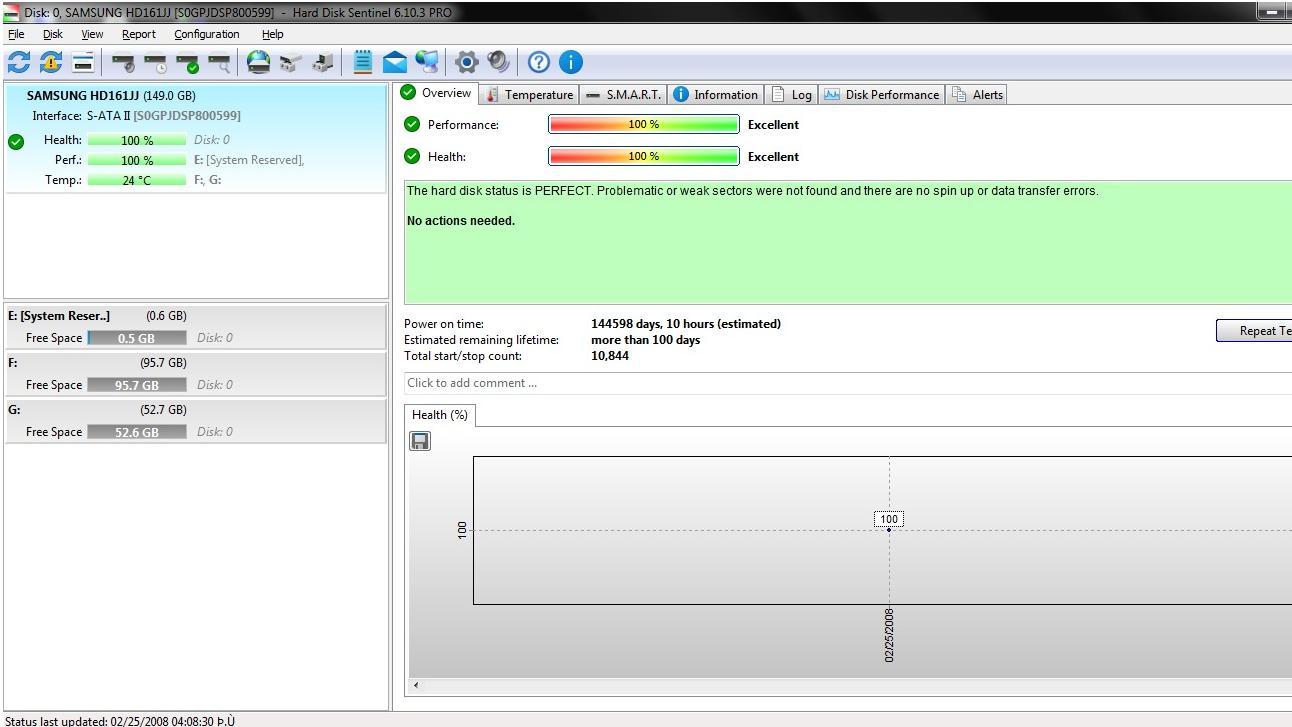Click the disk icon with the speaker badge
The height and width of the screenshot is (727, 1292).
click(124, 63)
